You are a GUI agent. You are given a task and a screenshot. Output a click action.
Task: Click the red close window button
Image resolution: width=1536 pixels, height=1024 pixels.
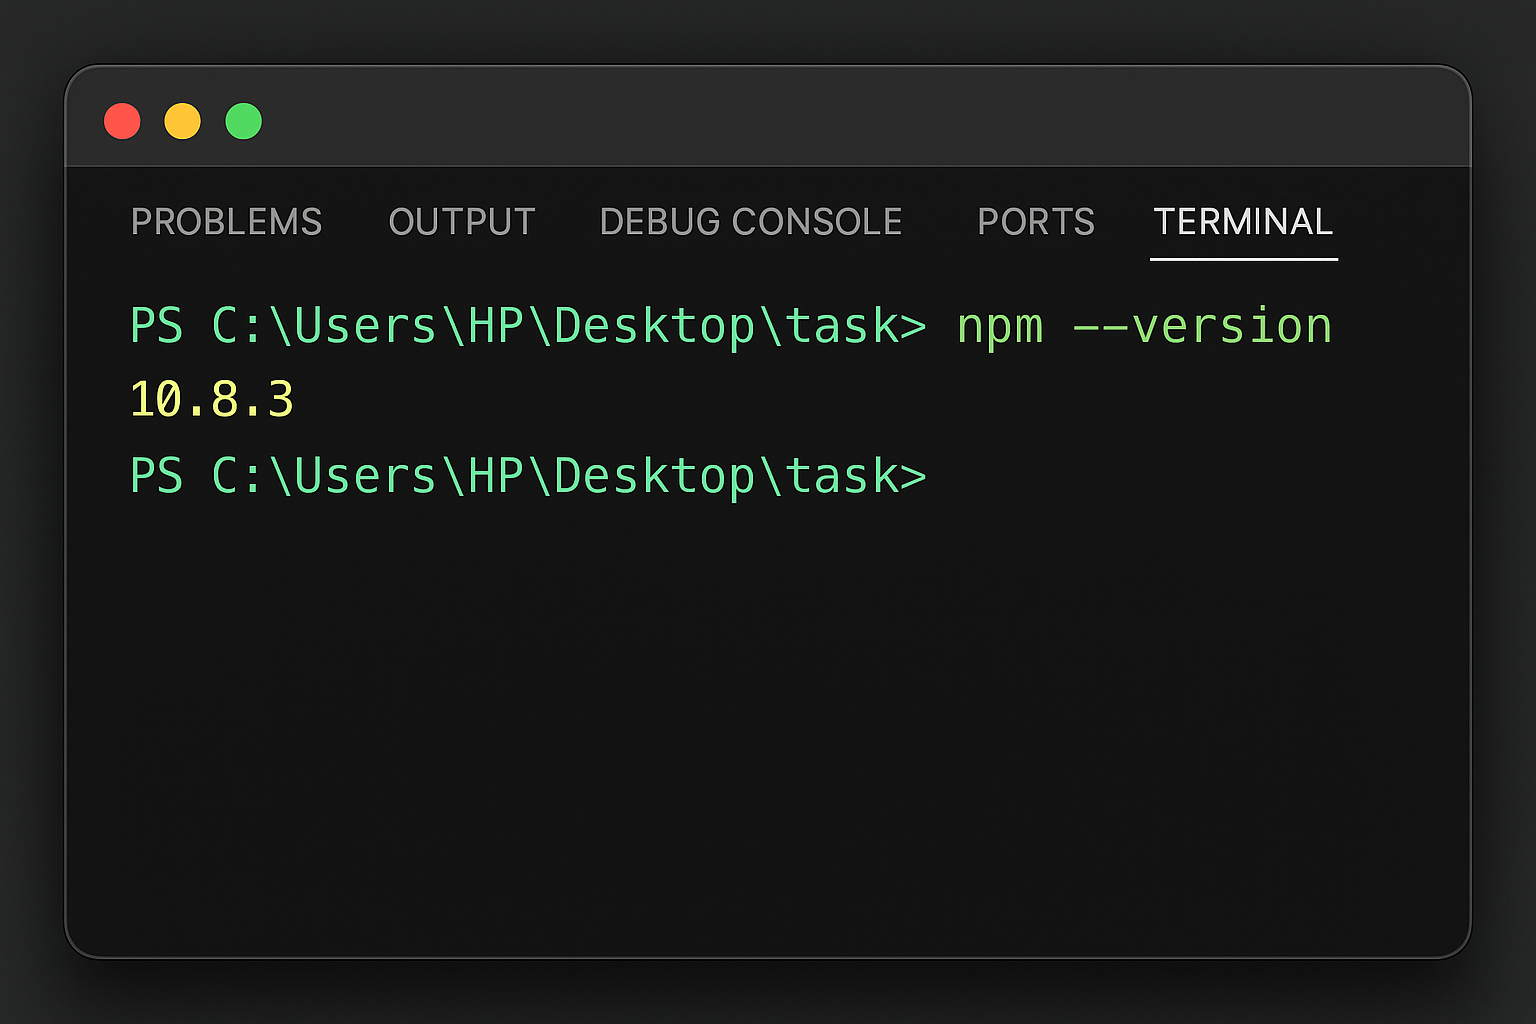[122, 121]
